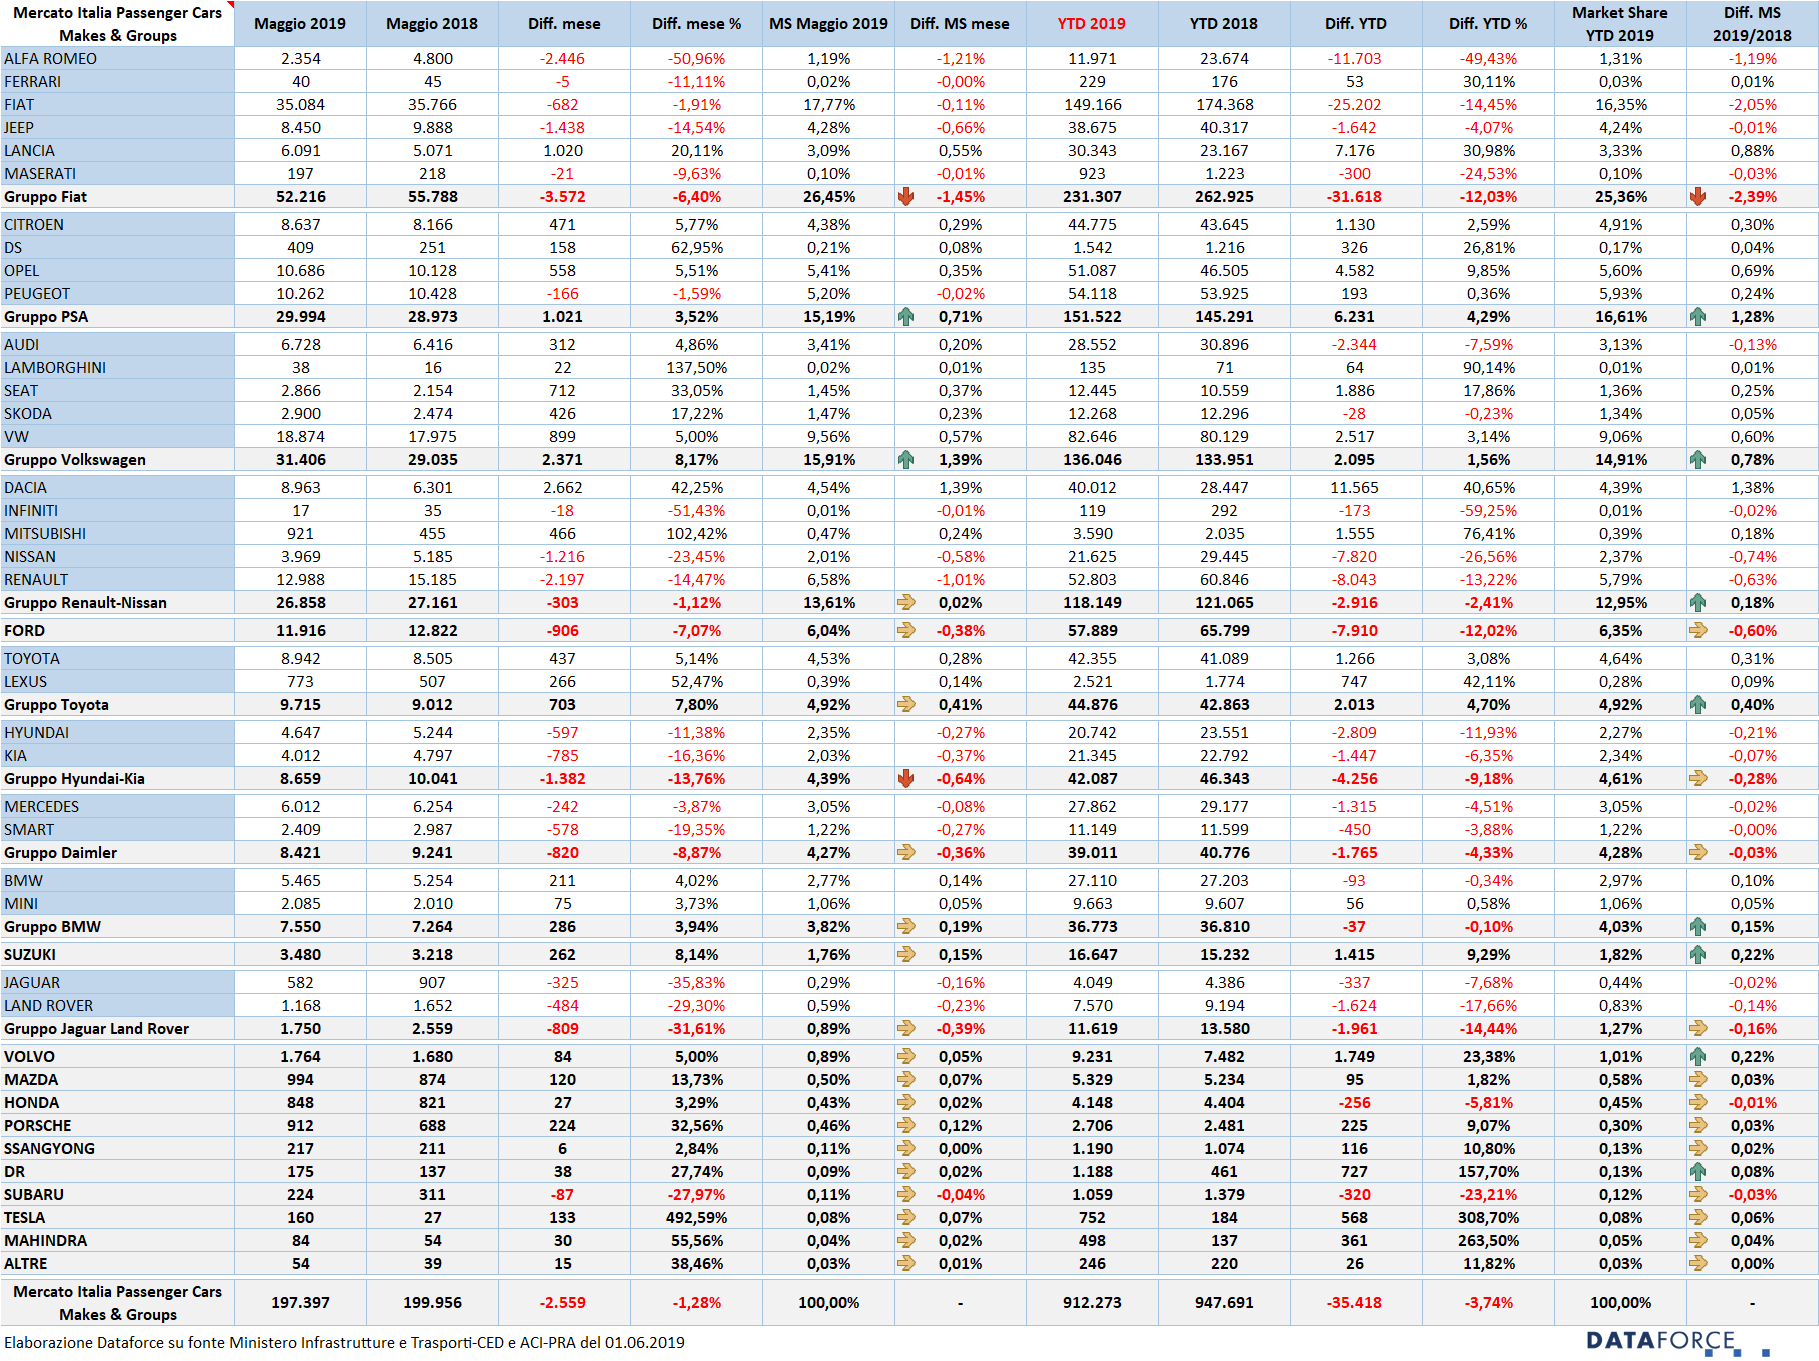Screen dimensions: 1819x1361
Task: Click the MAHINDRA row label
Action: coord(45,1241)
